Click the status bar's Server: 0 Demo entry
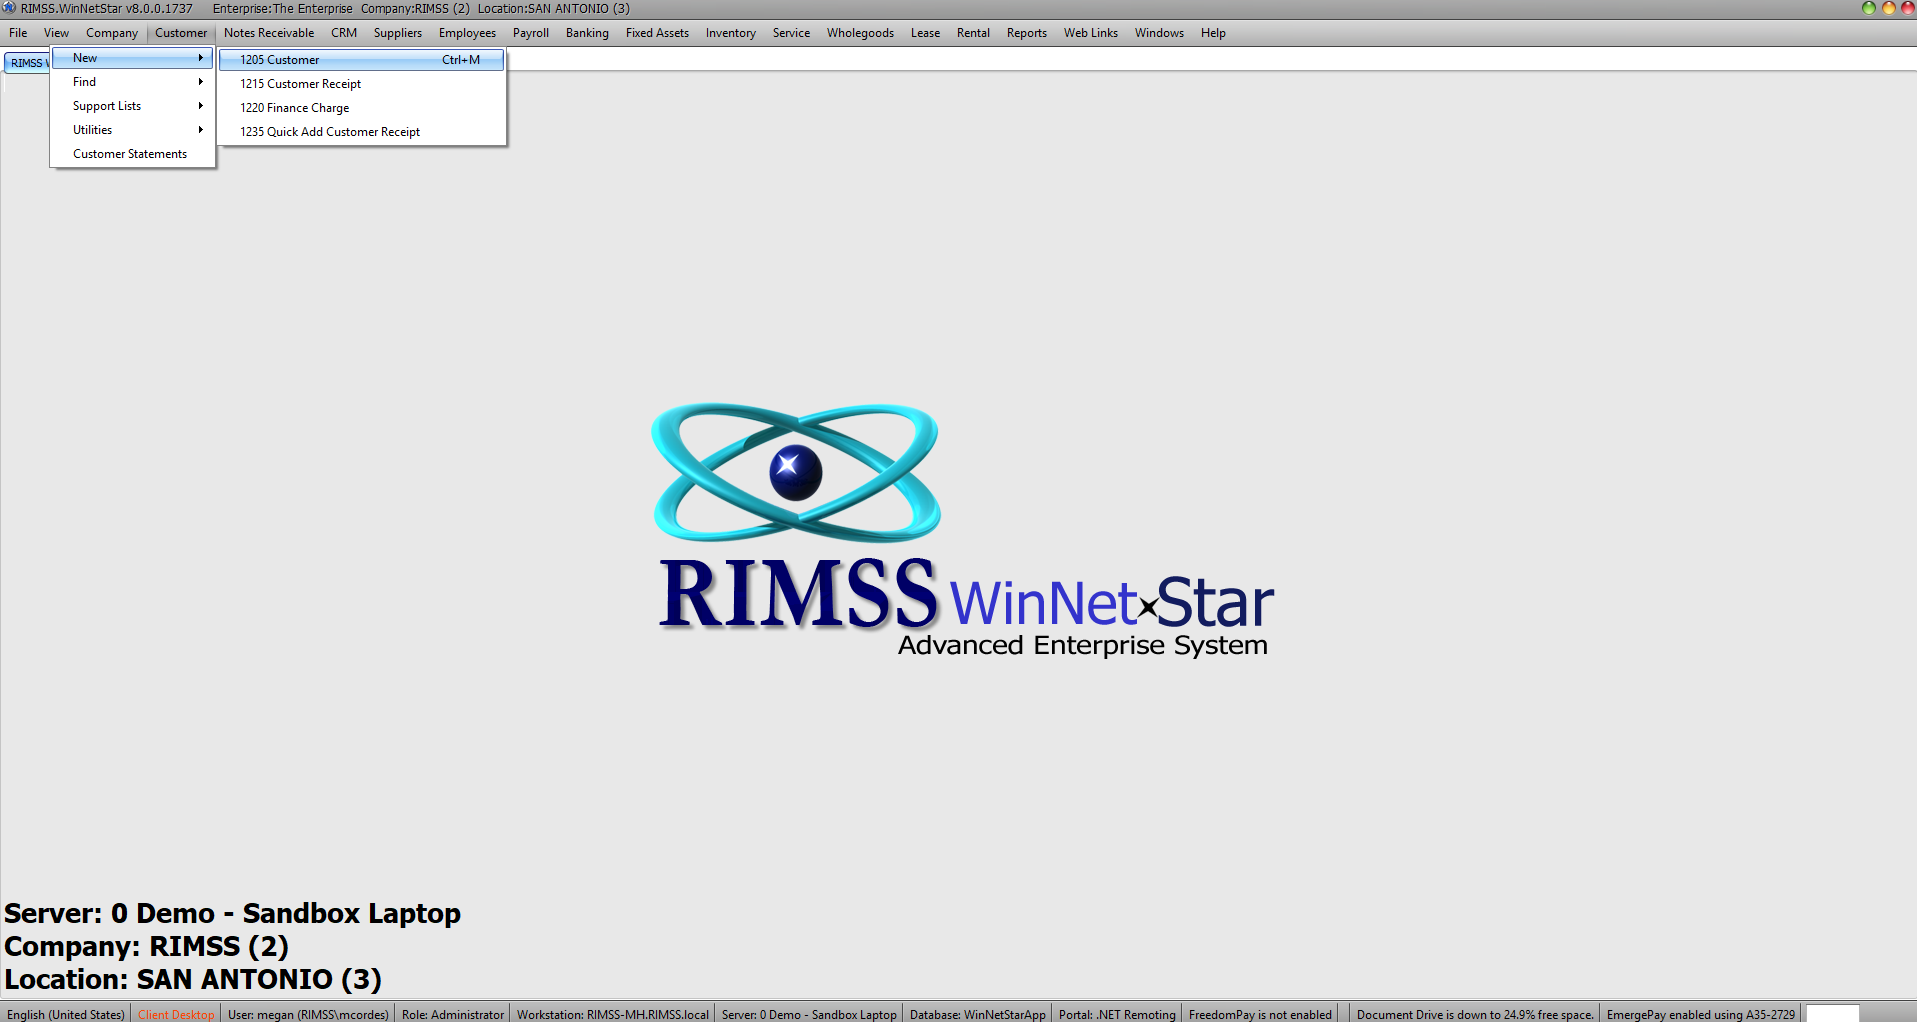This screenshot has width=1917, height=1022. point(809,1014)
